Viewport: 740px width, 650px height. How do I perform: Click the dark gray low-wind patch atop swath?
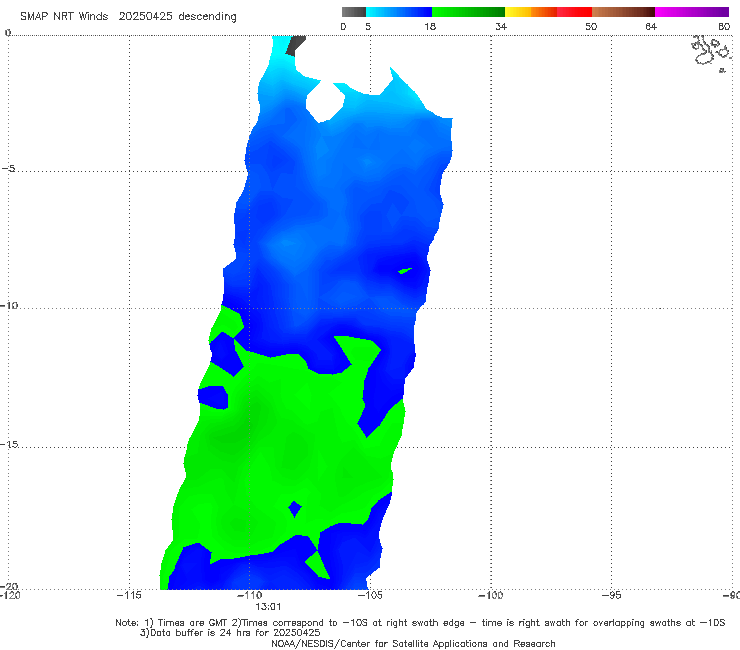click(x=295, y=45)
